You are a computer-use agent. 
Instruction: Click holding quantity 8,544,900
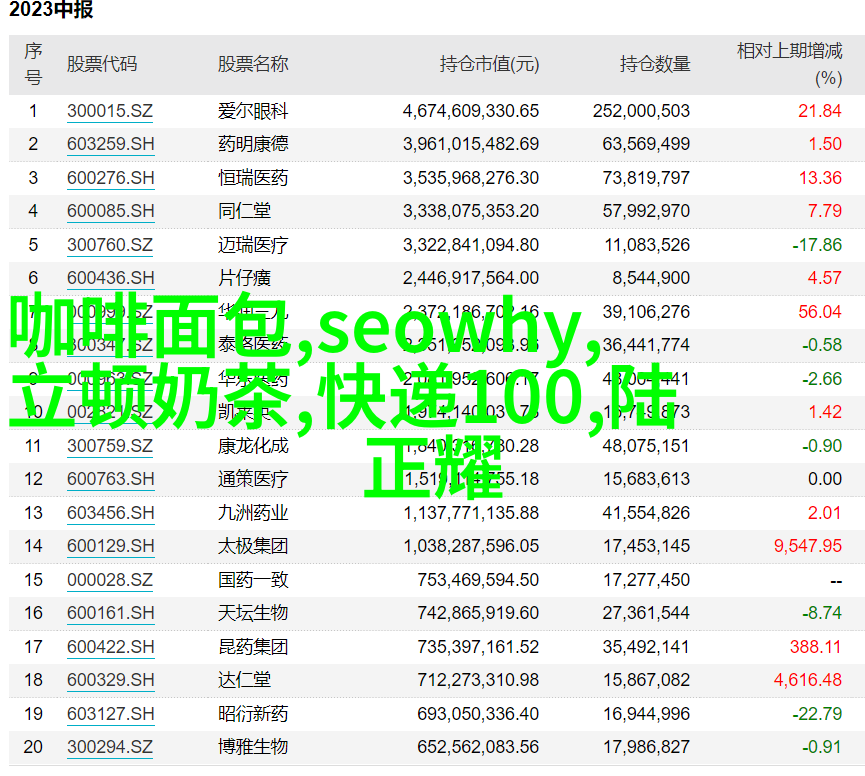pyautogui.click(x=651, y=278)
